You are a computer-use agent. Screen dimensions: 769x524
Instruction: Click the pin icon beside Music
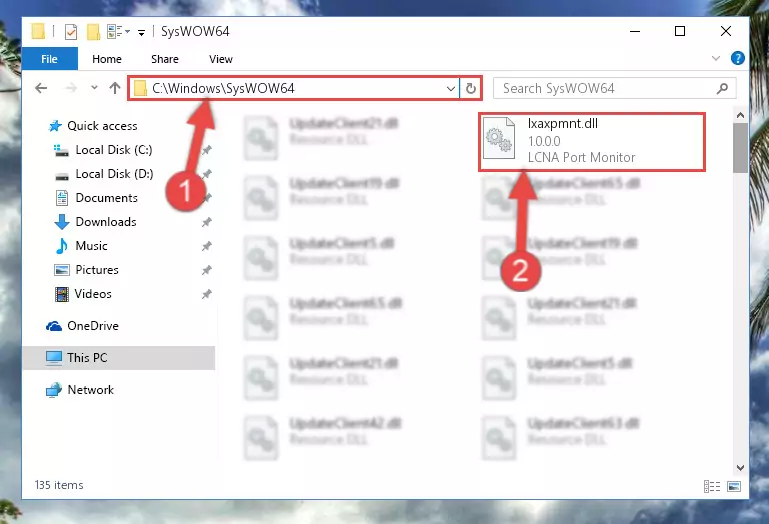tap(206, 246)
